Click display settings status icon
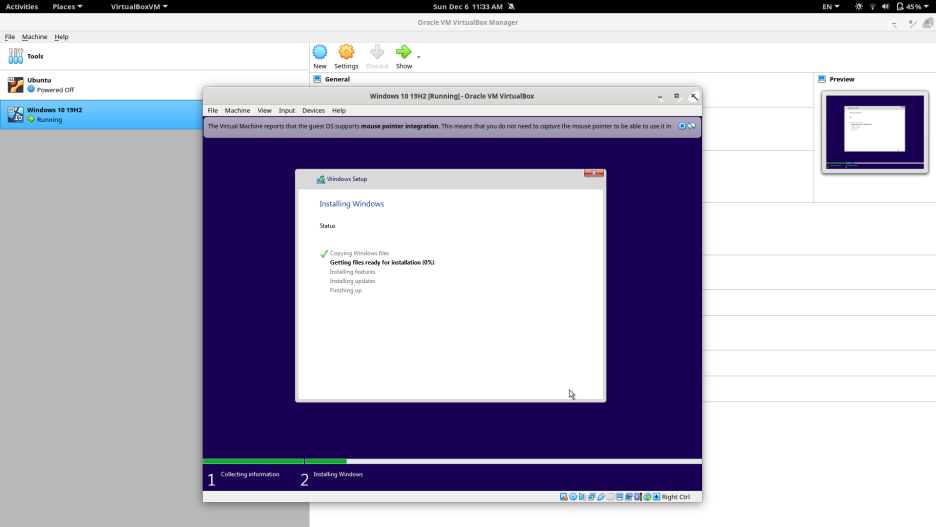This screenshot has height=527, width=936. 620,497
